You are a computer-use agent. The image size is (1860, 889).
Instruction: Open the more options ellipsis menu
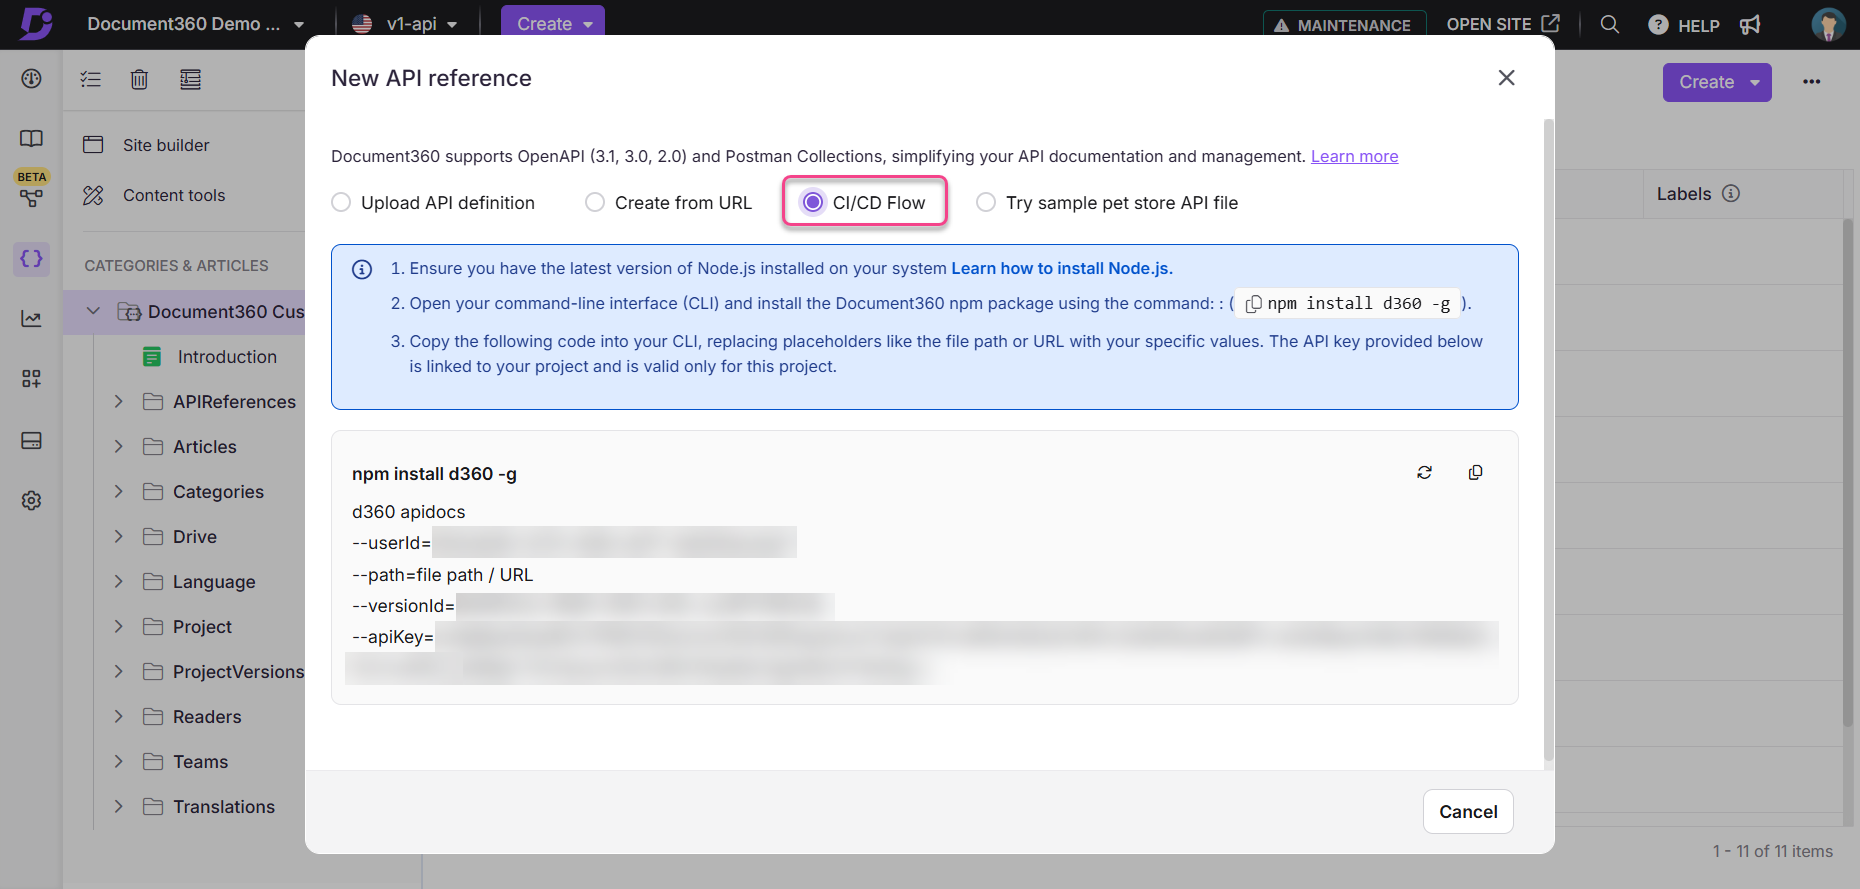click(x=1812, y=82)
